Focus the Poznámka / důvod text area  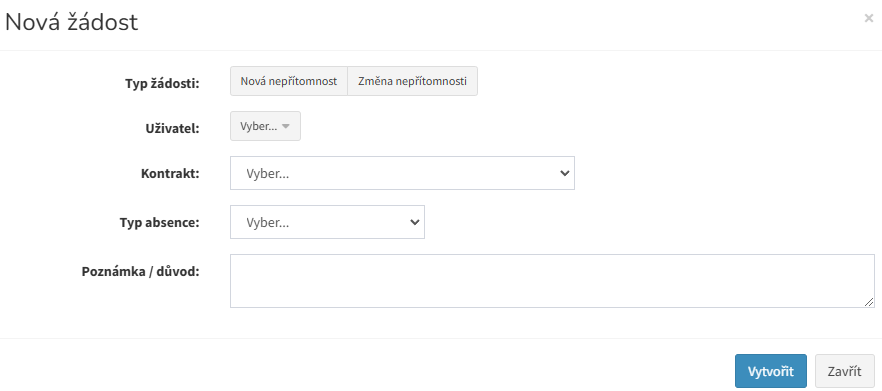coord(552,281)
